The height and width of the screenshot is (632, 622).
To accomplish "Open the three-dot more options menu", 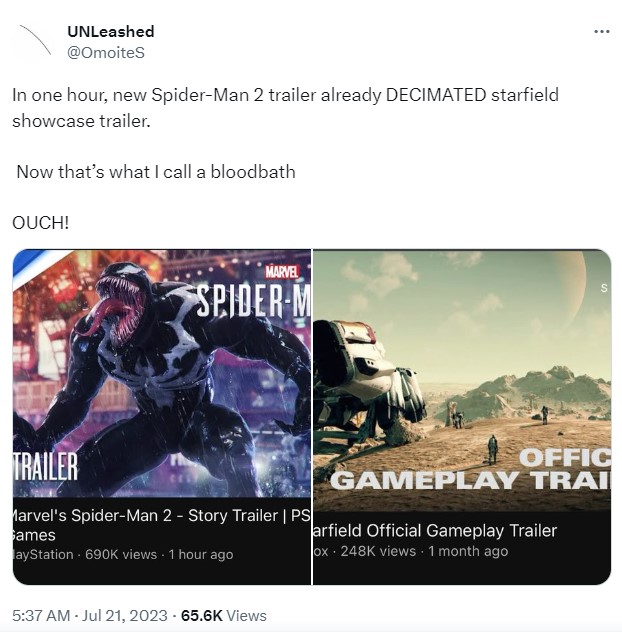I will 601,31.
